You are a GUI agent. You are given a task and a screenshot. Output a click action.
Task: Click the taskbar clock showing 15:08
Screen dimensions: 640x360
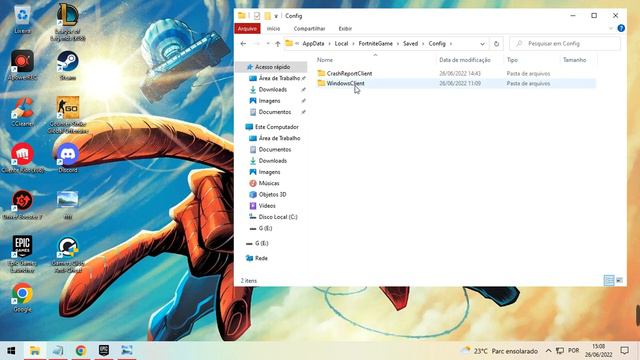[x=599, y=351]
